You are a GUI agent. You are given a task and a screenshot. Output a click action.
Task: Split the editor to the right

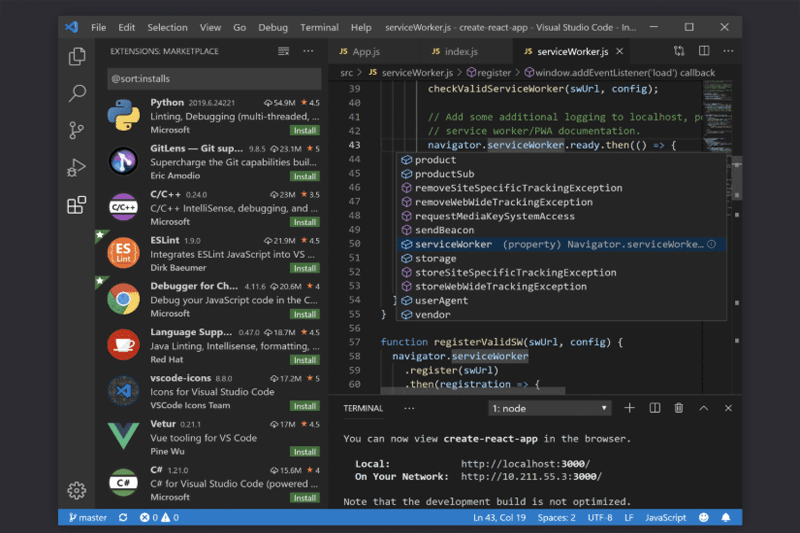tap(704, 51)
